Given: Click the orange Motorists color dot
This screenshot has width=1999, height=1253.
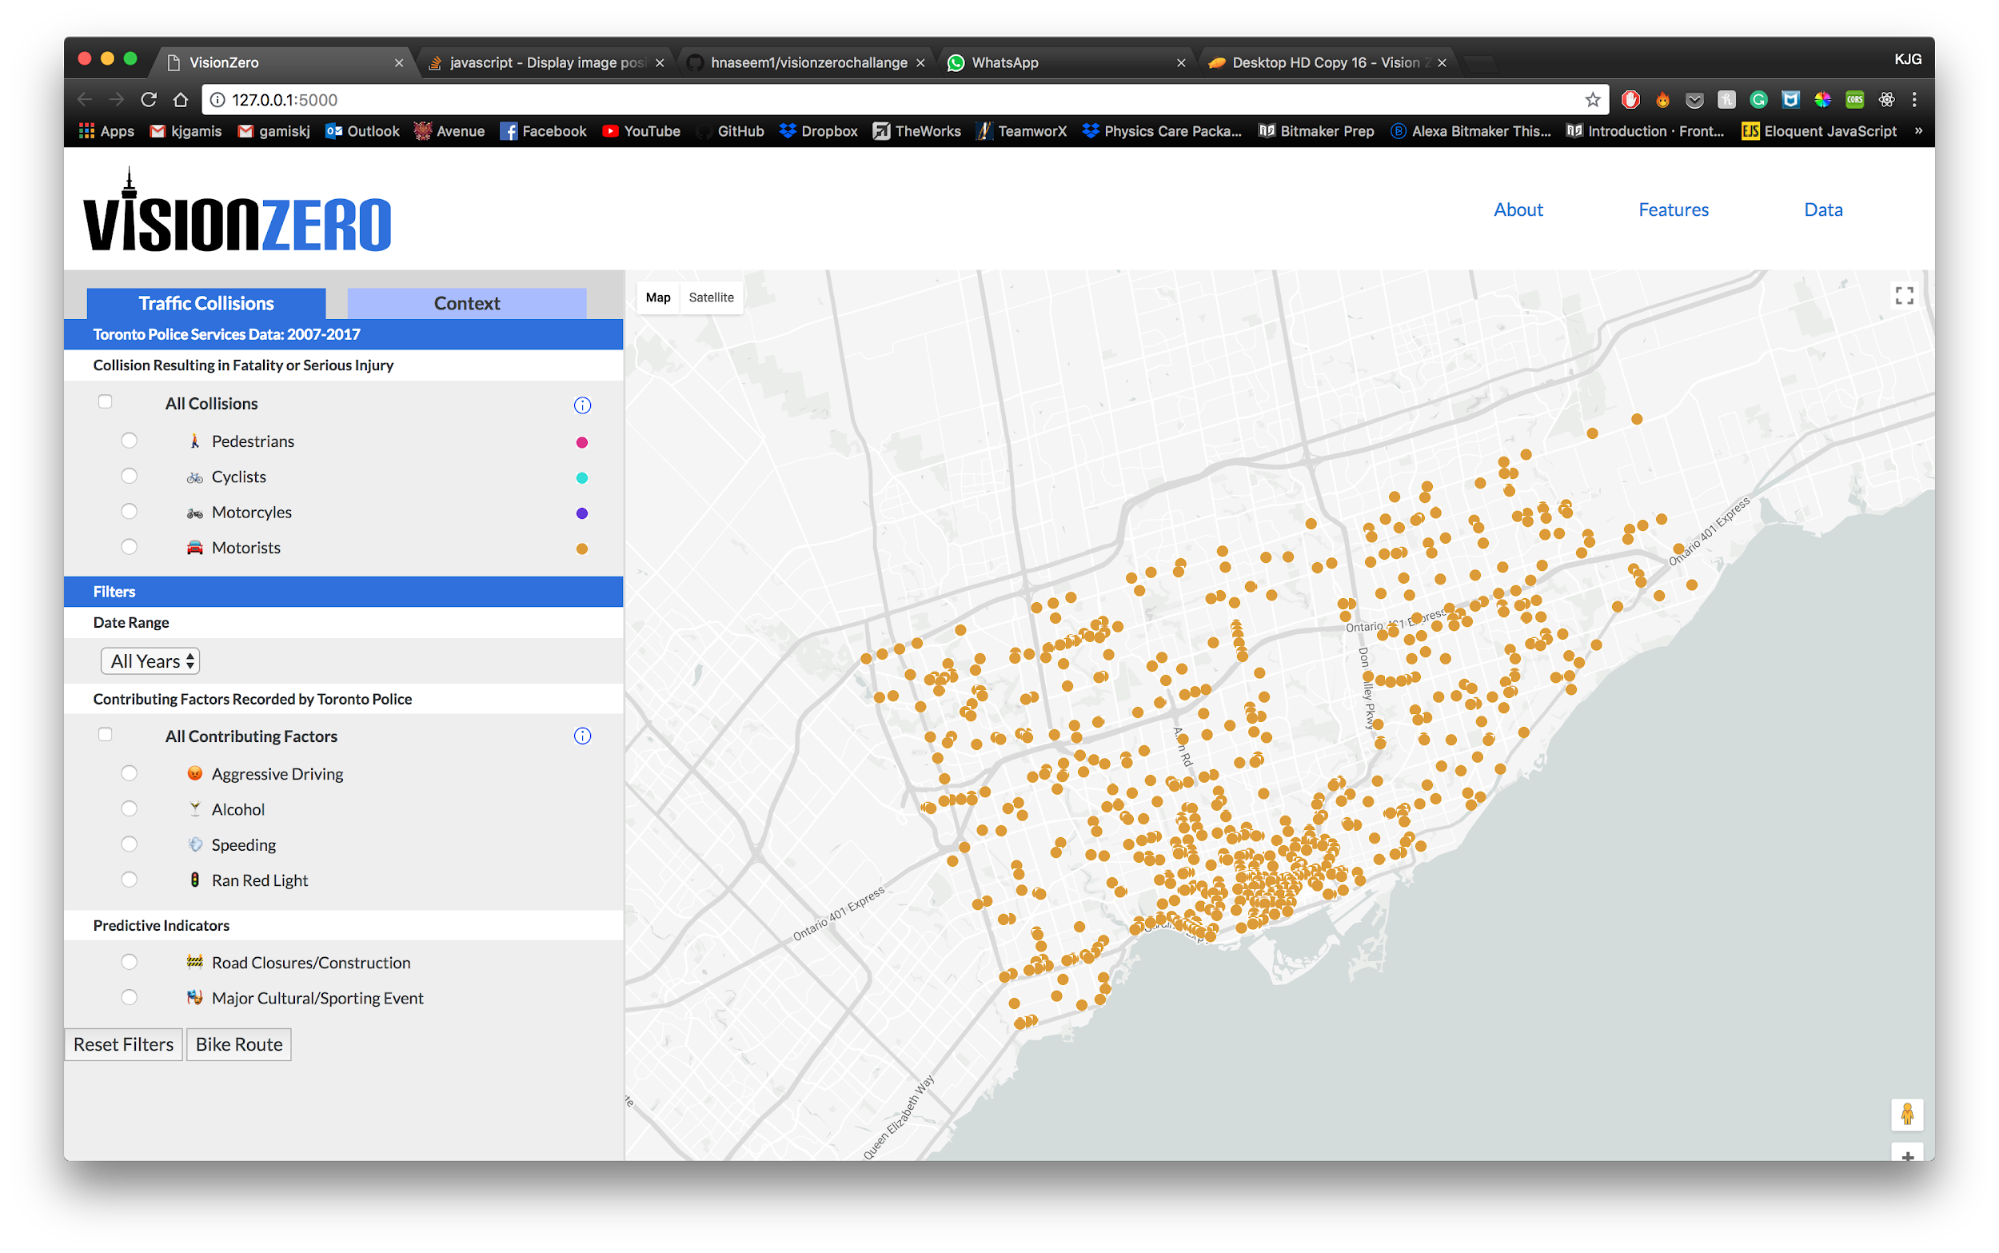Looking at the screenshot, I should (582, 549).
